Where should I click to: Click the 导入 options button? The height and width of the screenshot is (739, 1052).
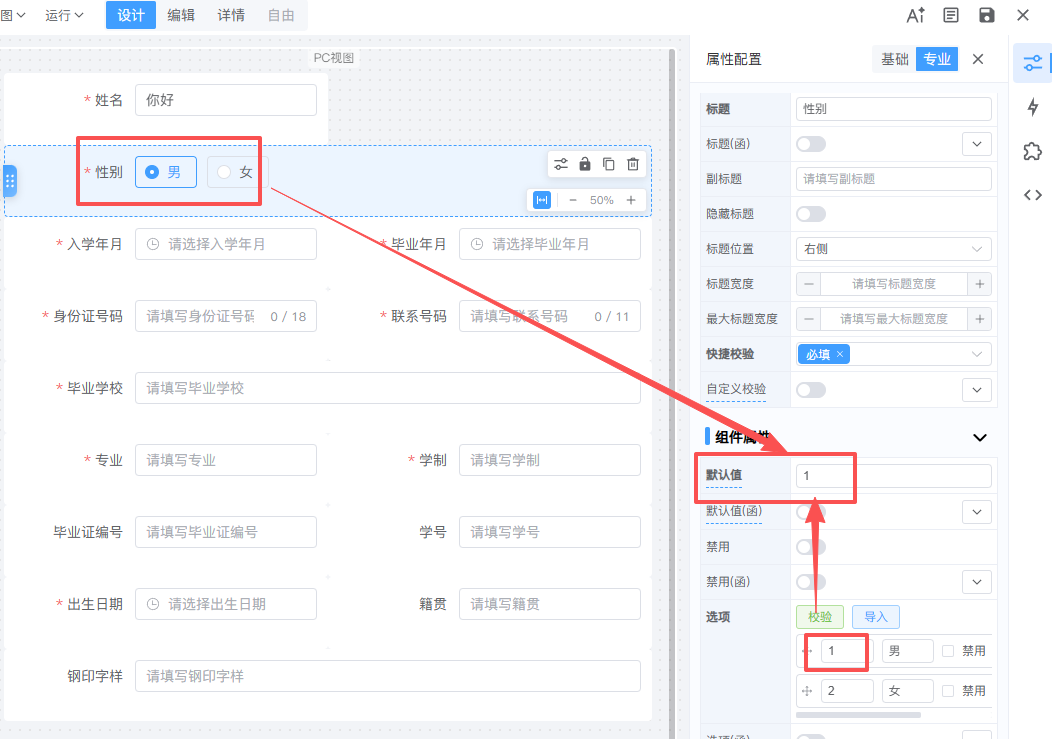(x=876, y=617)
